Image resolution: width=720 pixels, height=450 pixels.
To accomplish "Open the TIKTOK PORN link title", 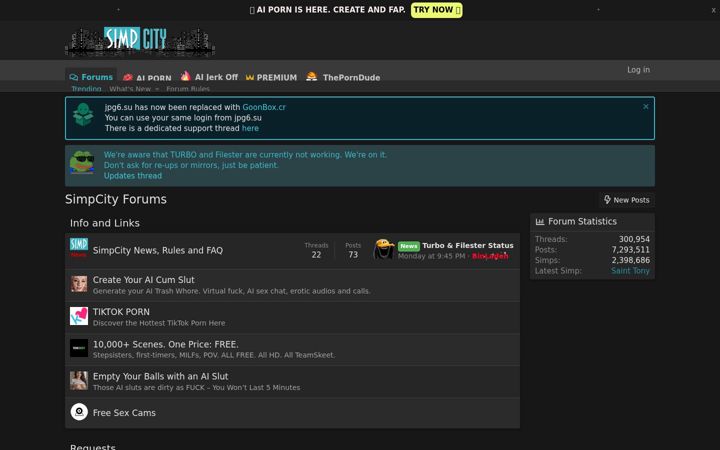I will [121, 312].
